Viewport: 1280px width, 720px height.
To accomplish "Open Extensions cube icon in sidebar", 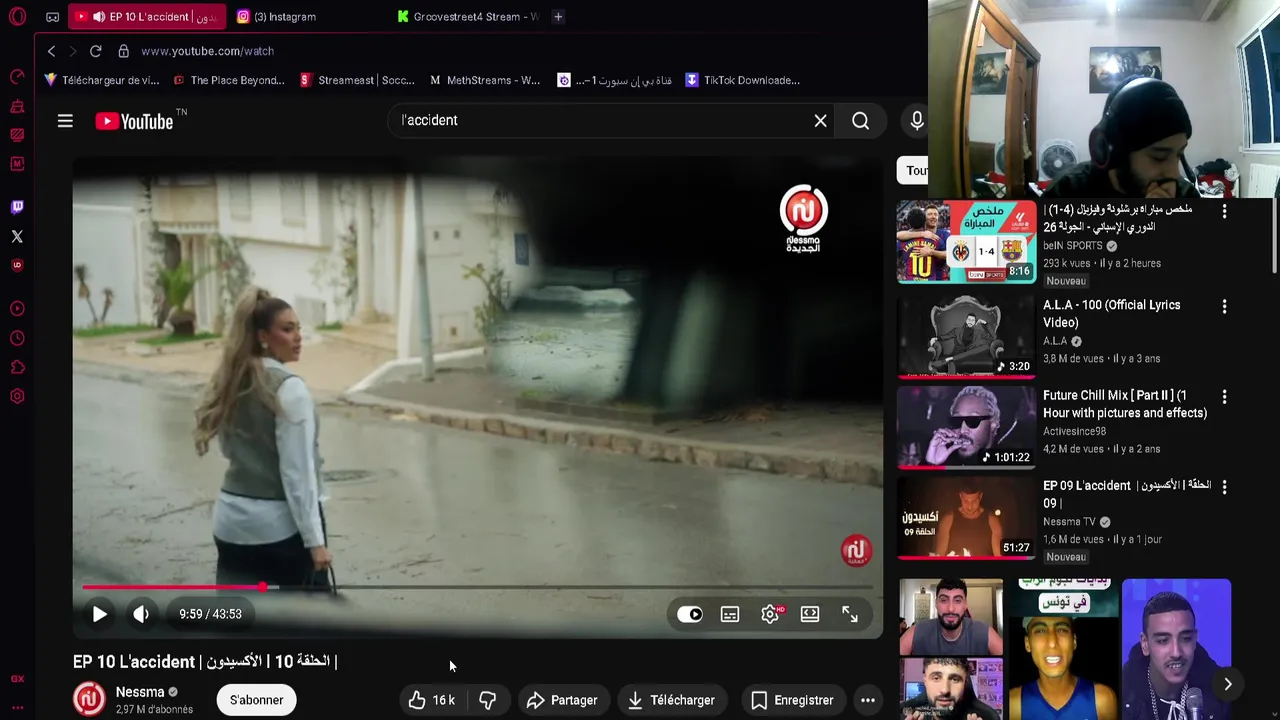I will tap(17, 367).
